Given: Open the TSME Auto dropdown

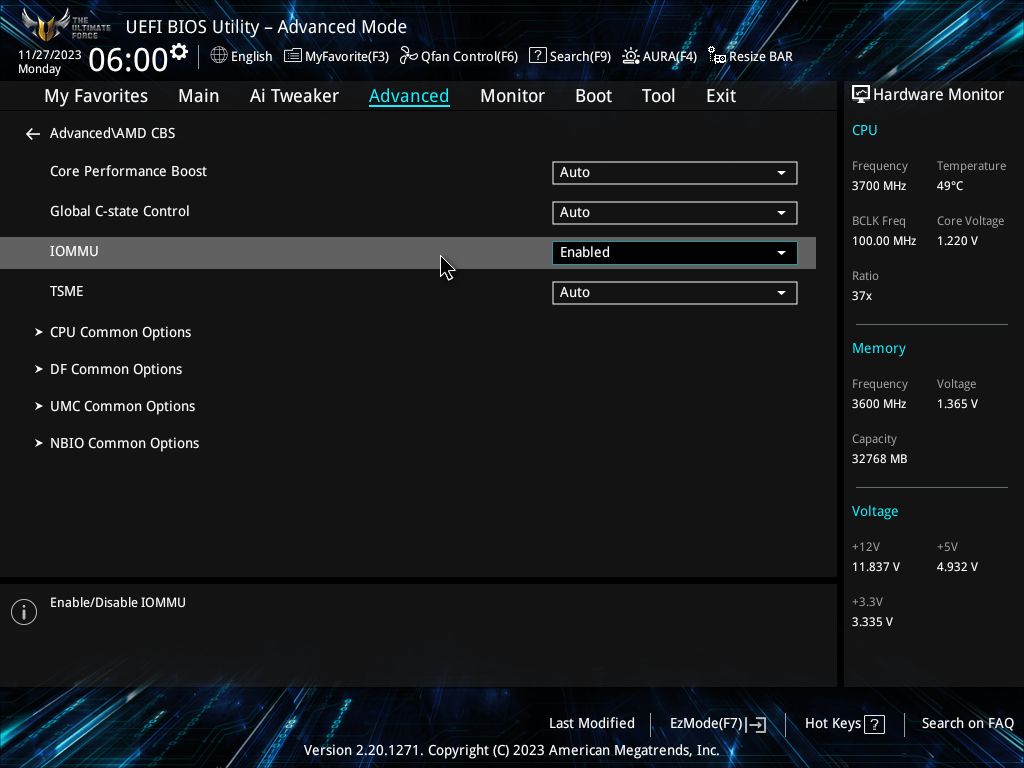Looking at the screenshot, I should (675, 293).
